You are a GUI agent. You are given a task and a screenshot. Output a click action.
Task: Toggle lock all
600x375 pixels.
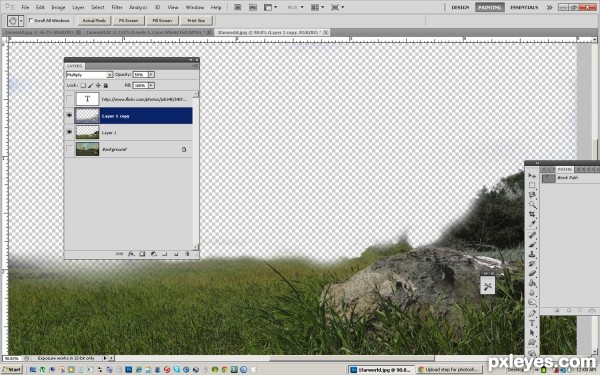click(x=106, y=85)
